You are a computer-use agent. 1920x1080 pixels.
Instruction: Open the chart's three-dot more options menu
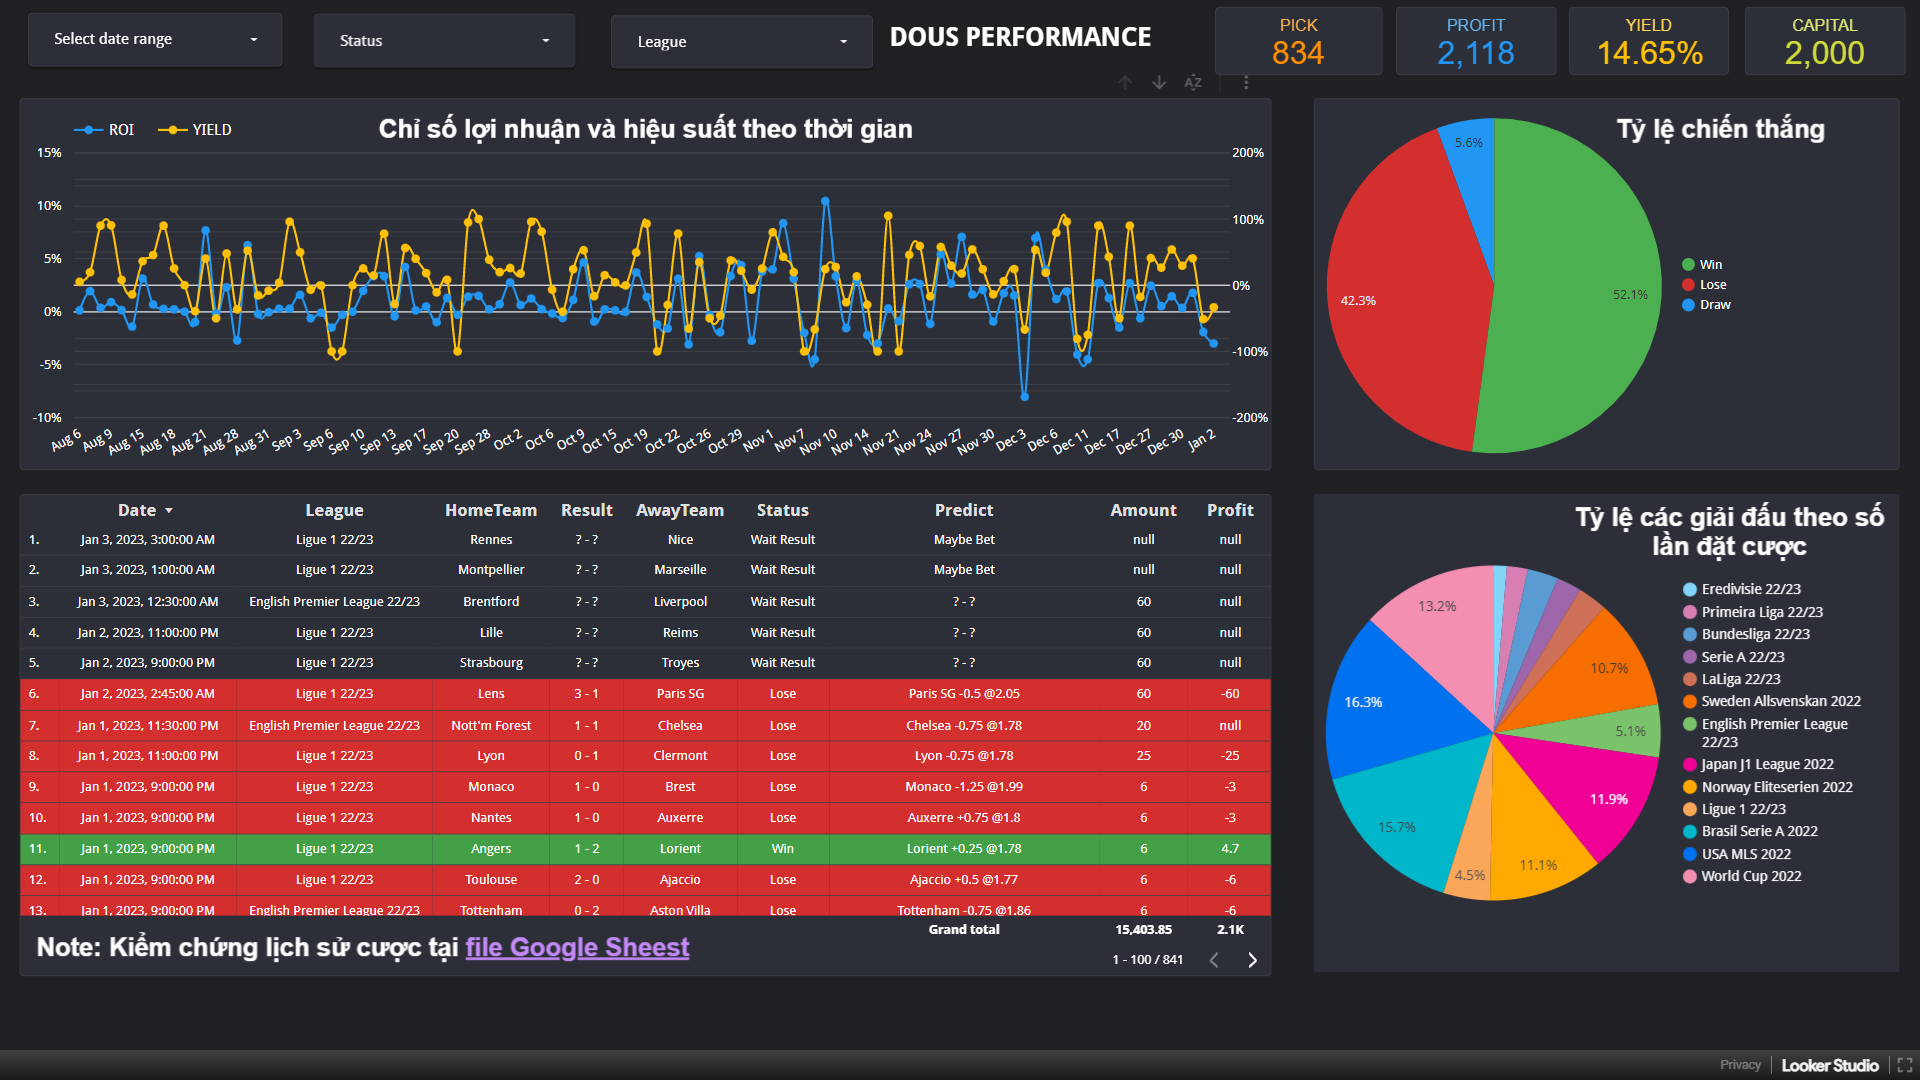click(1246, 83)
